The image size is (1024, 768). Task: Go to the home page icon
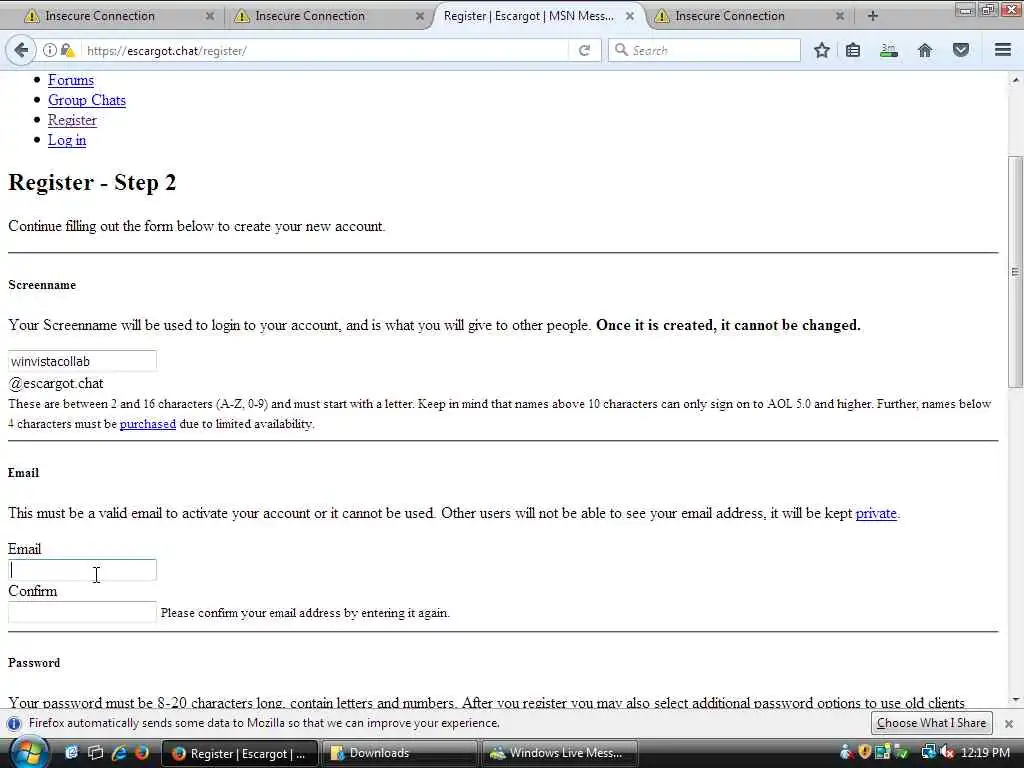tap(925, 50)
